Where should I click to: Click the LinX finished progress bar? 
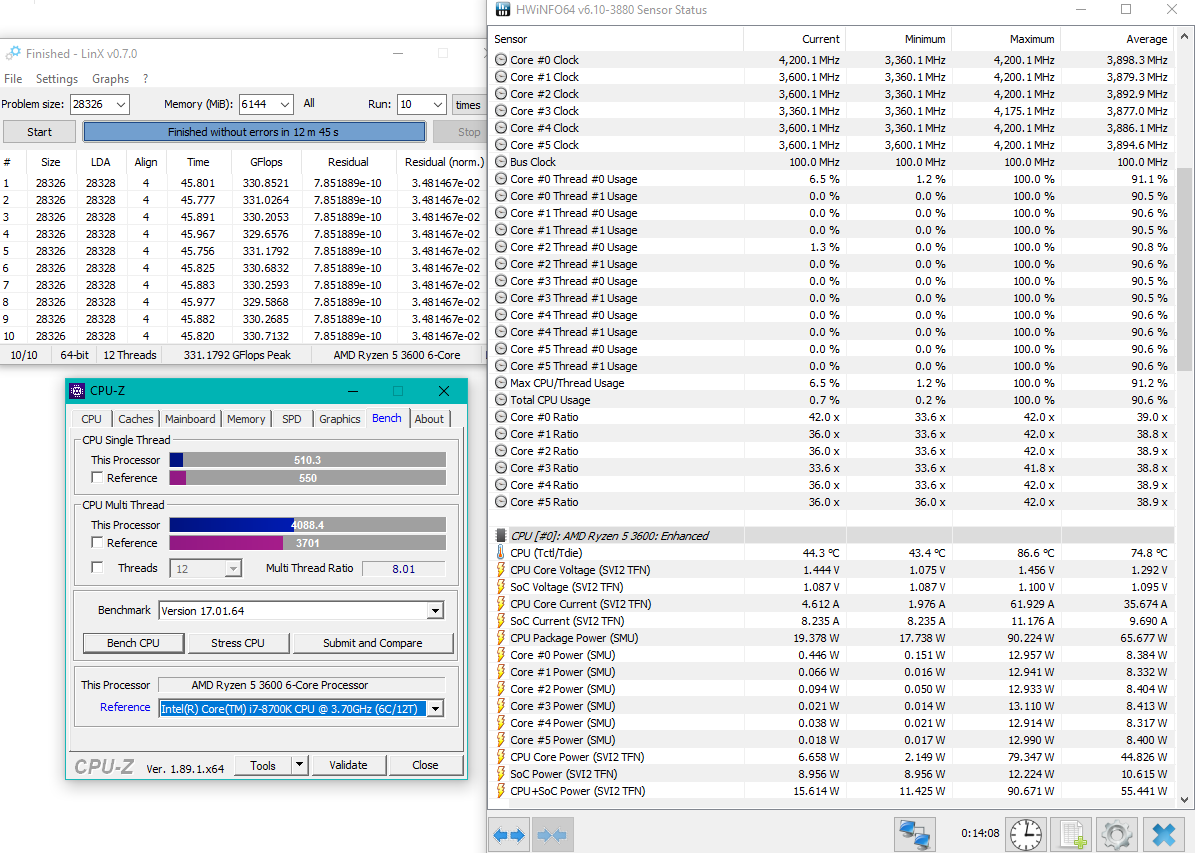(x=254, y=132)
